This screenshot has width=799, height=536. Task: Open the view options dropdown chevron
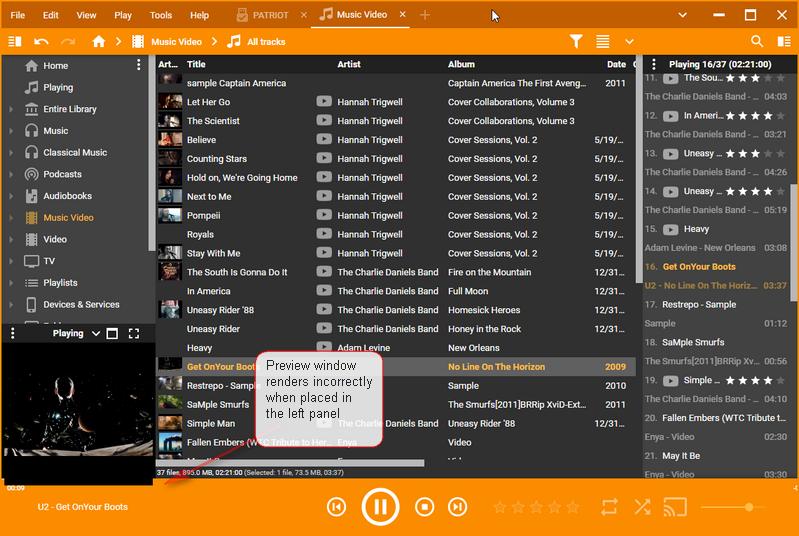[x=629, y=42]
